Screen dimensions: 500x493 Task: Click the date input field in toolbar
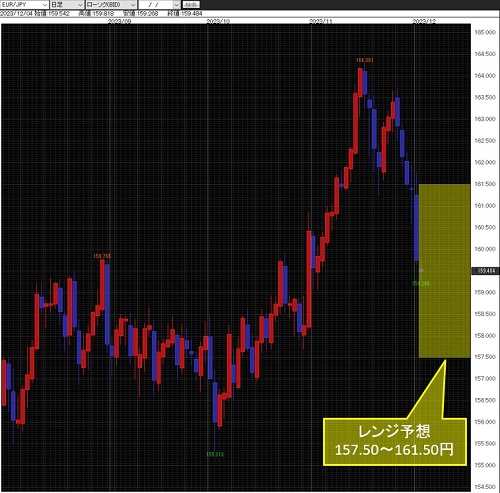pos(156,5)
